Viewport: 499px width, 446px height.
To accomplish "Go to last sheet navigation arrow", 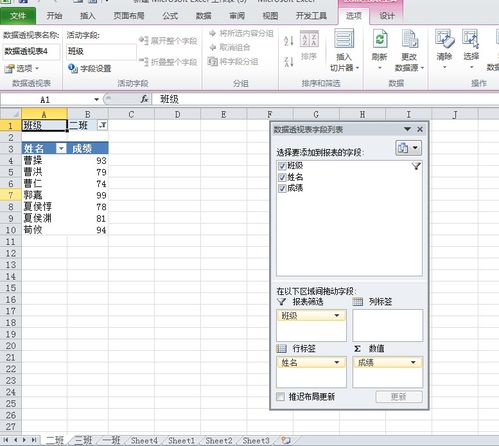I will coord(34,440).
